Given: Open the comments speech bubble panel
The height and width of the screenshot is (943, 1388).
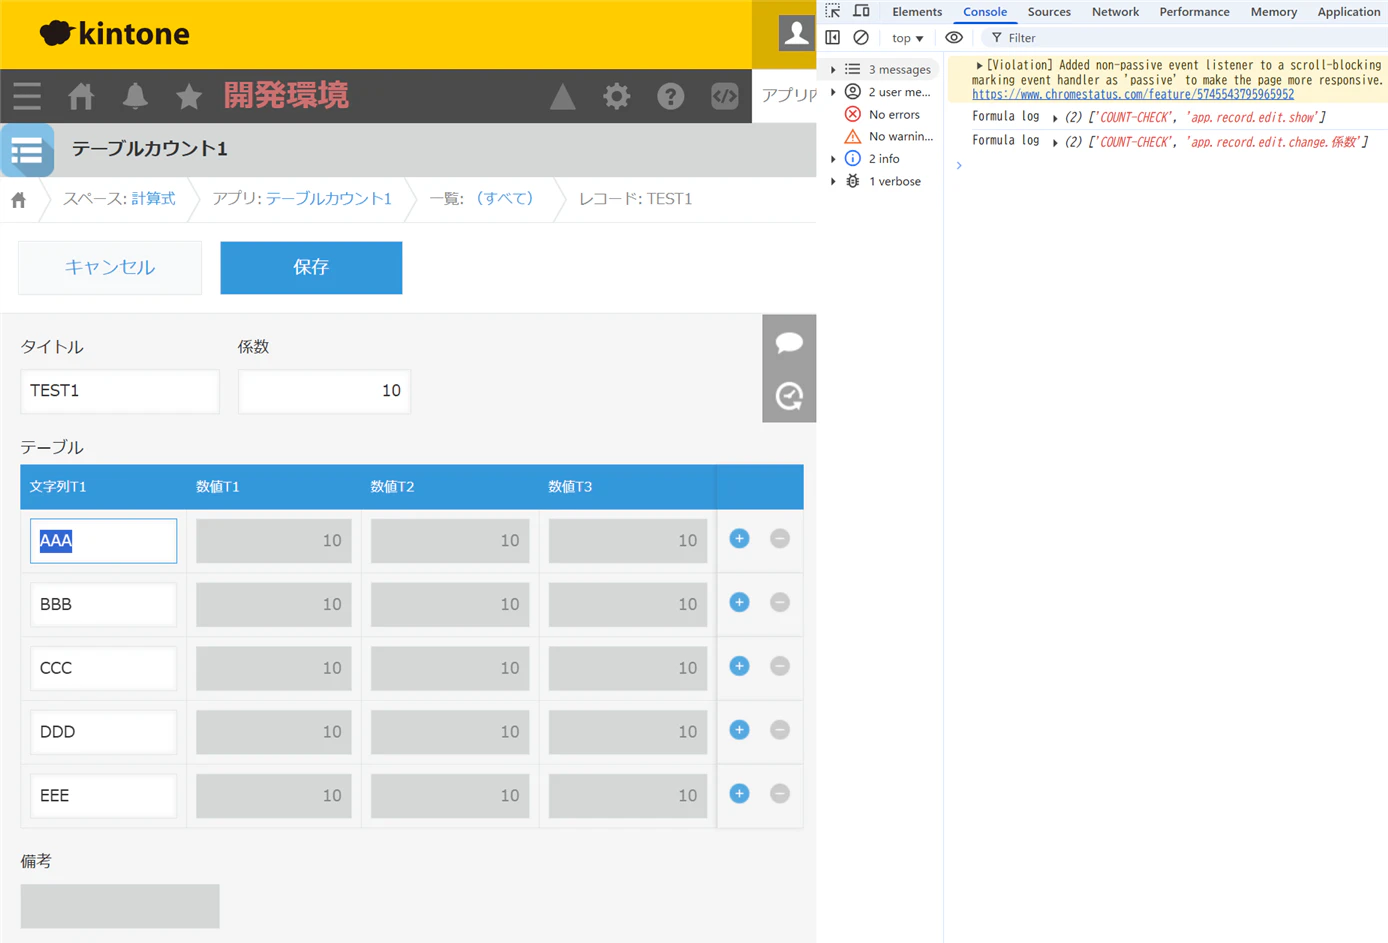Looking at the screenshot, I should 789,343.
